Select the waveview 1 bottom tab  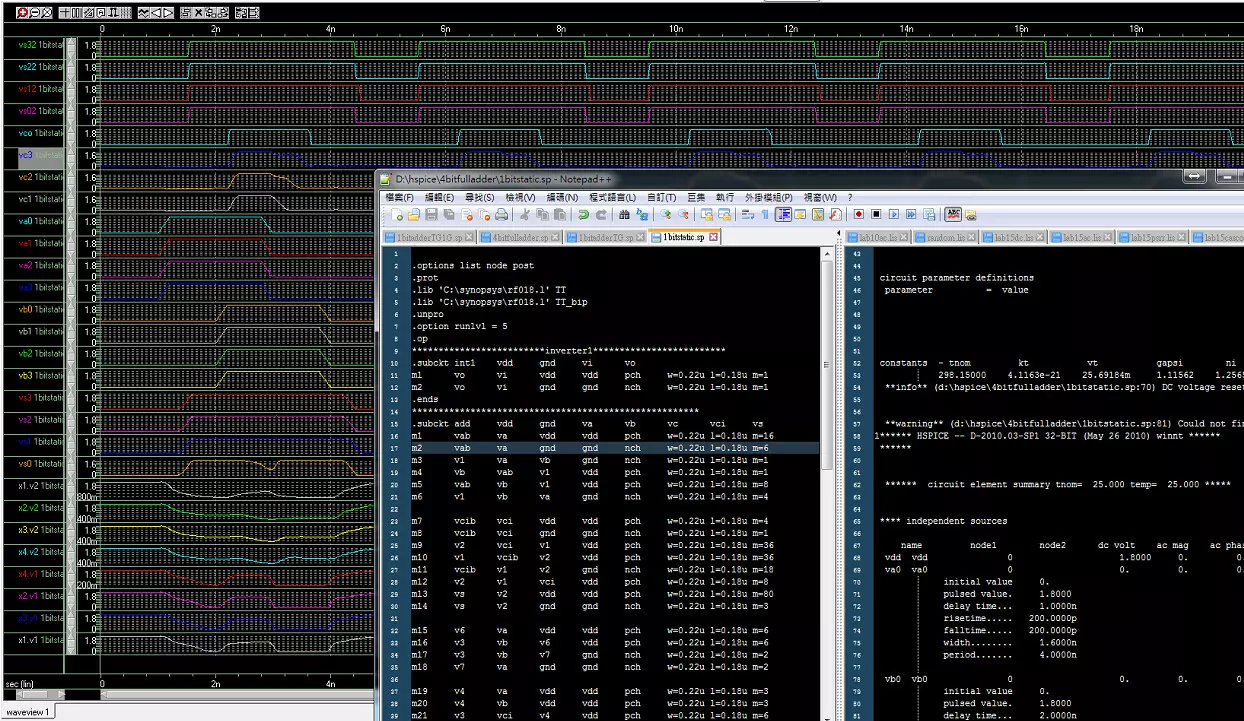point(28,711)
